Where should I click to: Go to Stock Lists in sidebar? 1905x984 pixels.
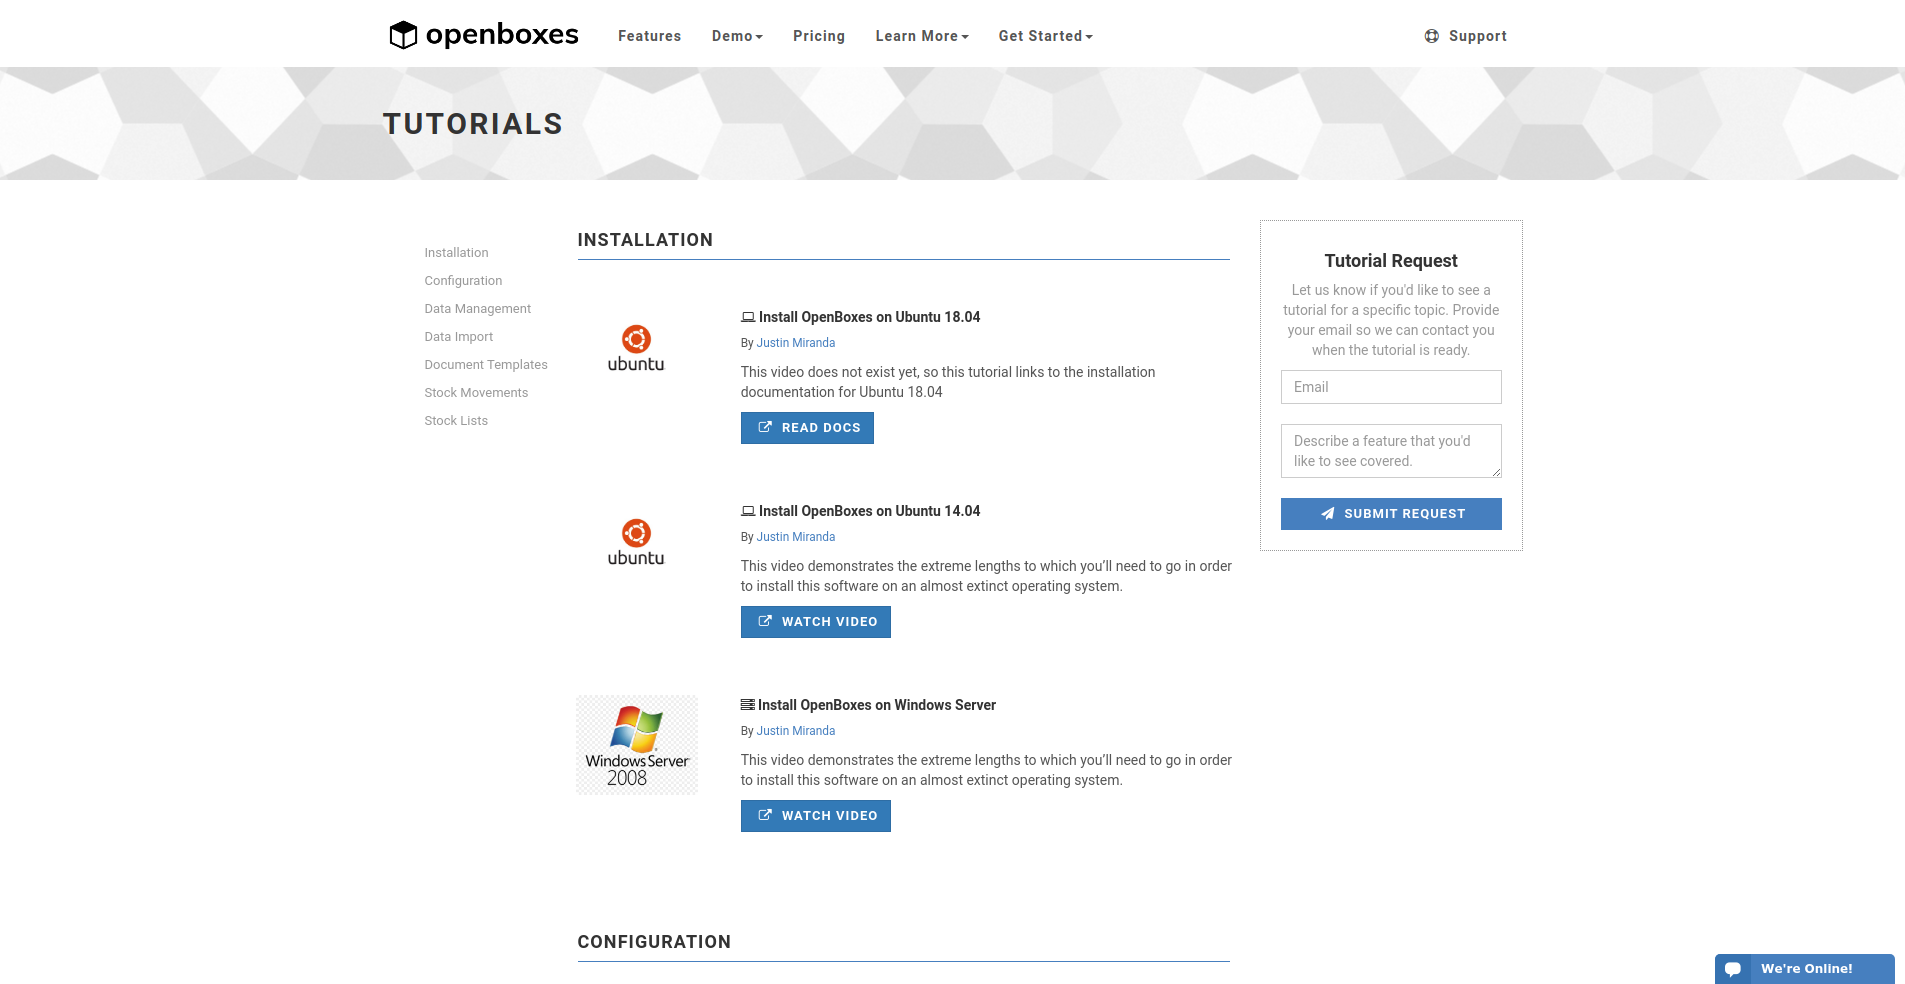click(x=456, y=421)
